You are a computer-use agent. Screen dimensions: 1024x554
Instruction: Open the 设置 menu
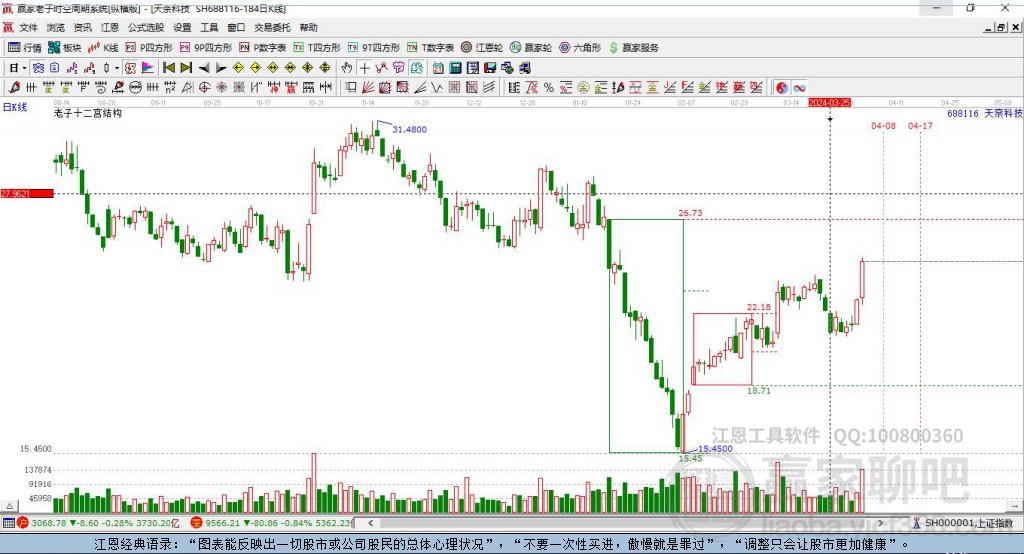[x=182, y=27]
